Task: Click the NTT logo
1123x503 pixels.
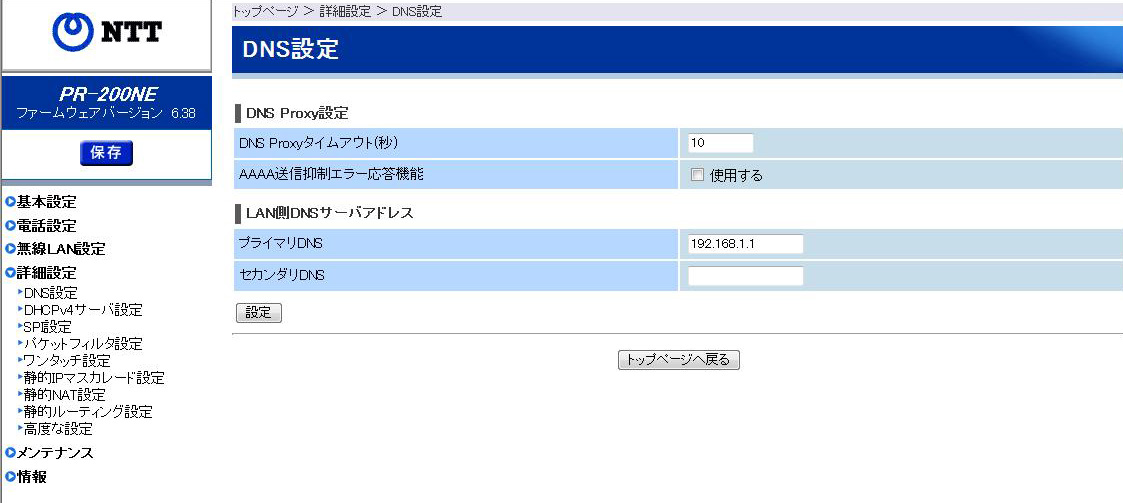Action: coord(106,34)
